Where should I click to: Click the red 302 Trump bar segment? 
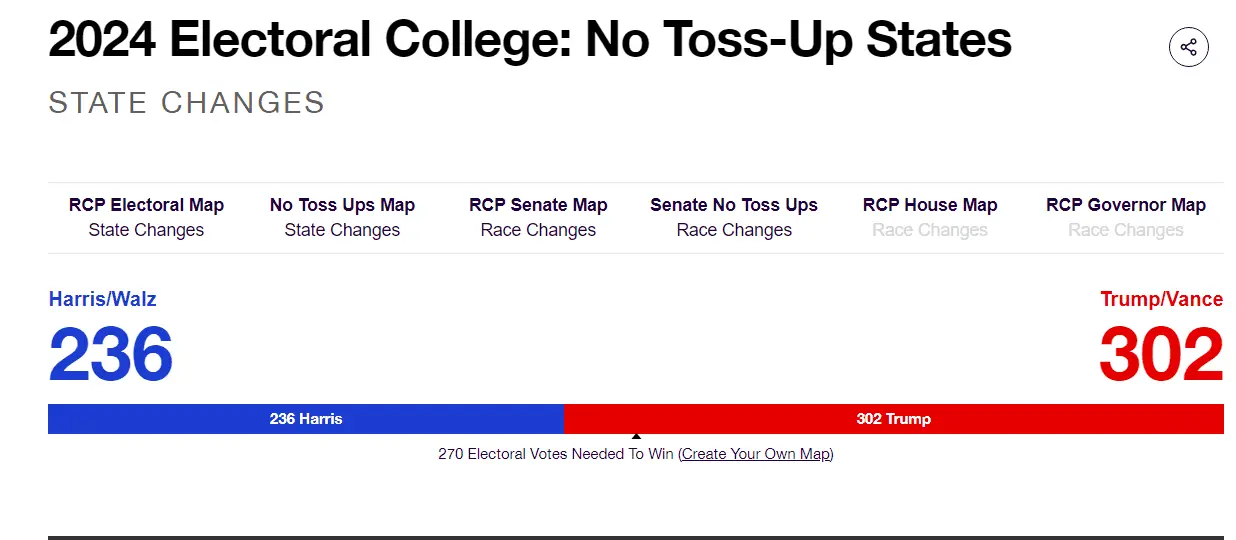893,419
